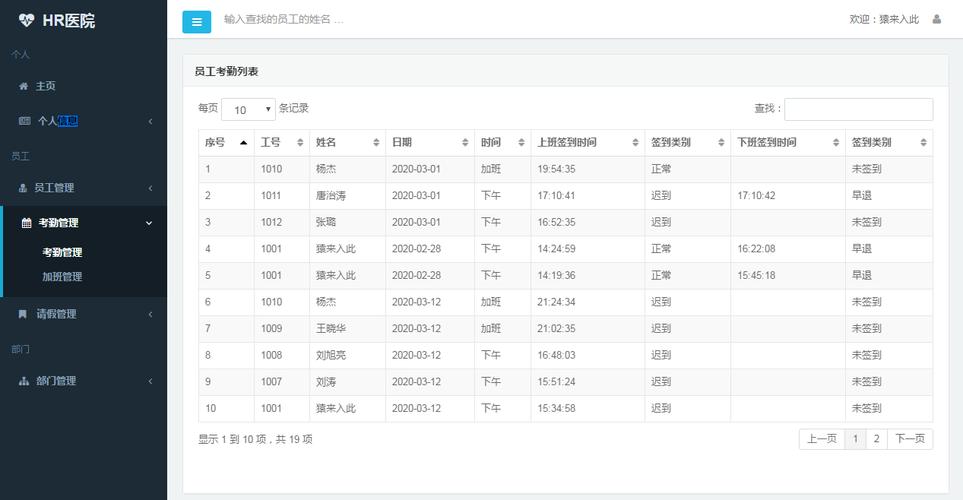This screenshot has height=500, width=963.
Task: Click sign-in time 19:54:35
Action: 556,169
